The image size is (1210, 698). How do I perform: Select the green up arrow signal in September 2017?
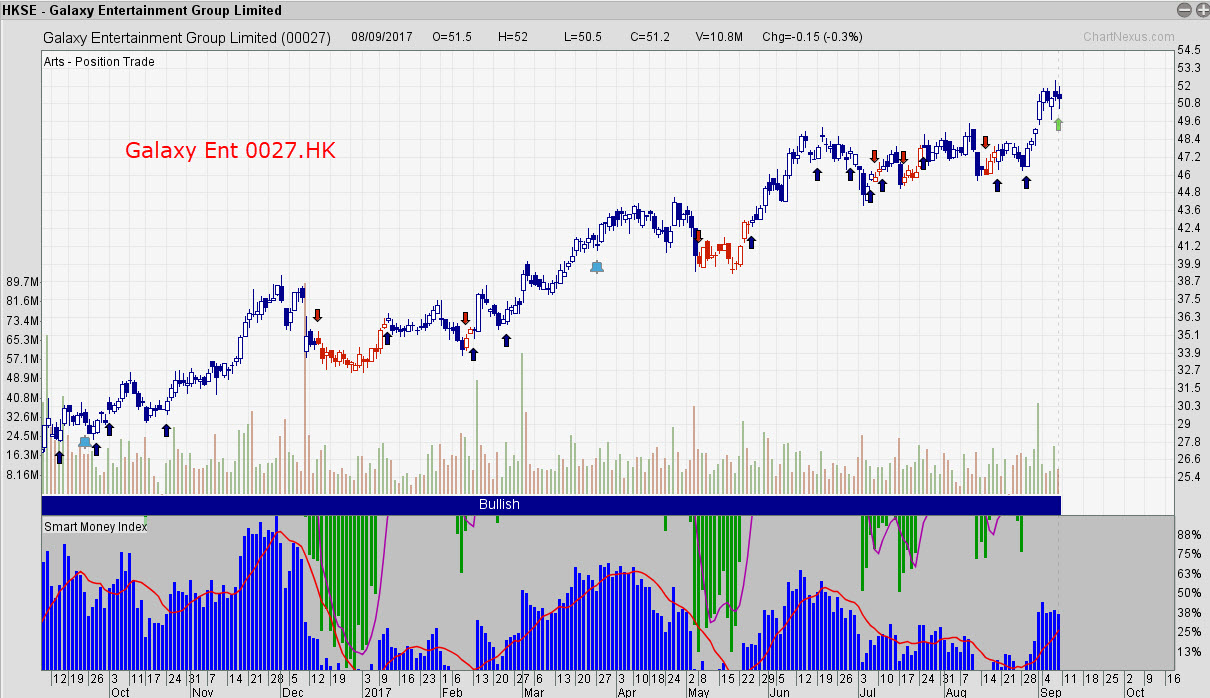1058,124
